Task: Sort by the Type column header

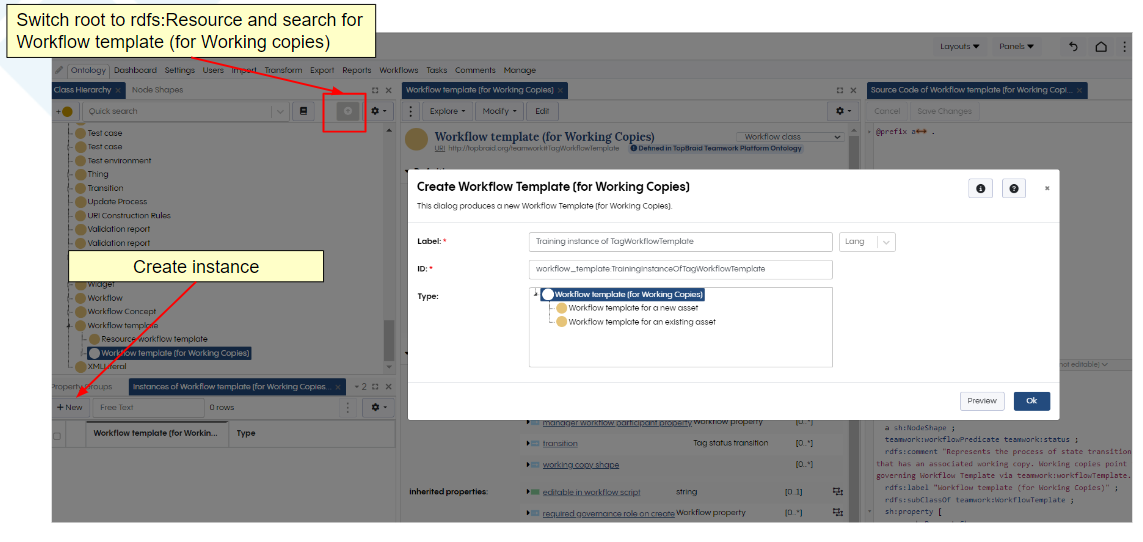Action: (x=246, y=433)
